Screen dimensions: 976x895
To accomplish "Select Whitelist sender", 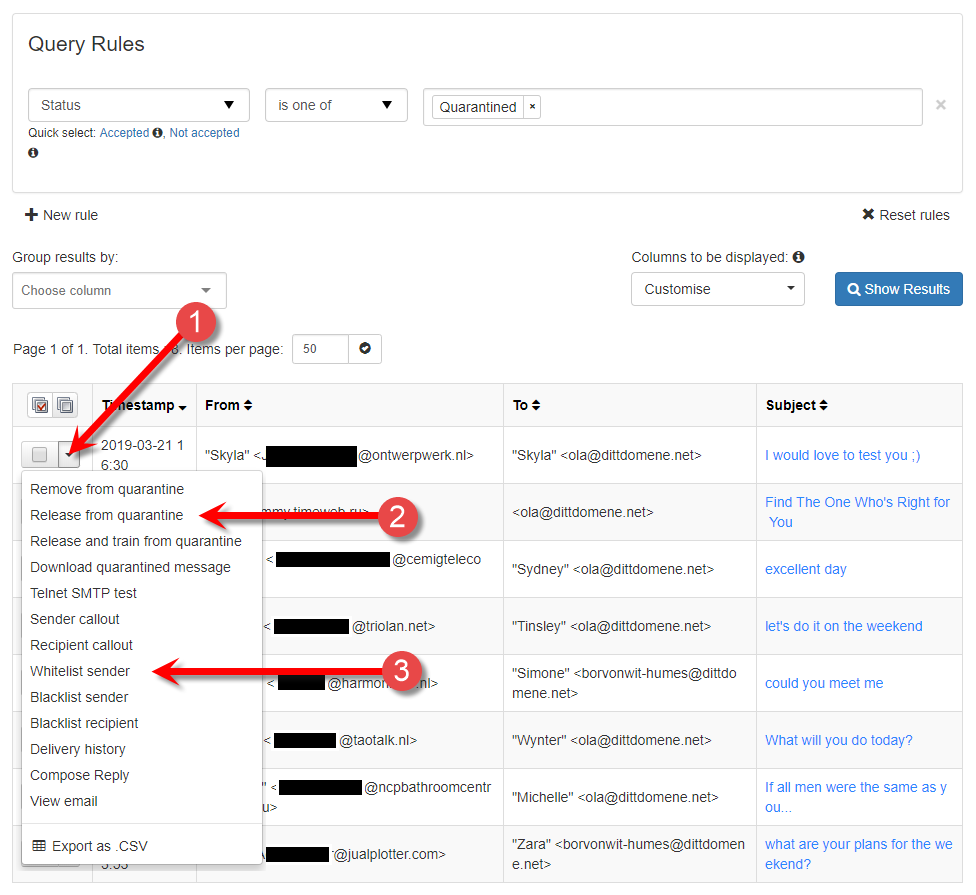I will [80, 672].
